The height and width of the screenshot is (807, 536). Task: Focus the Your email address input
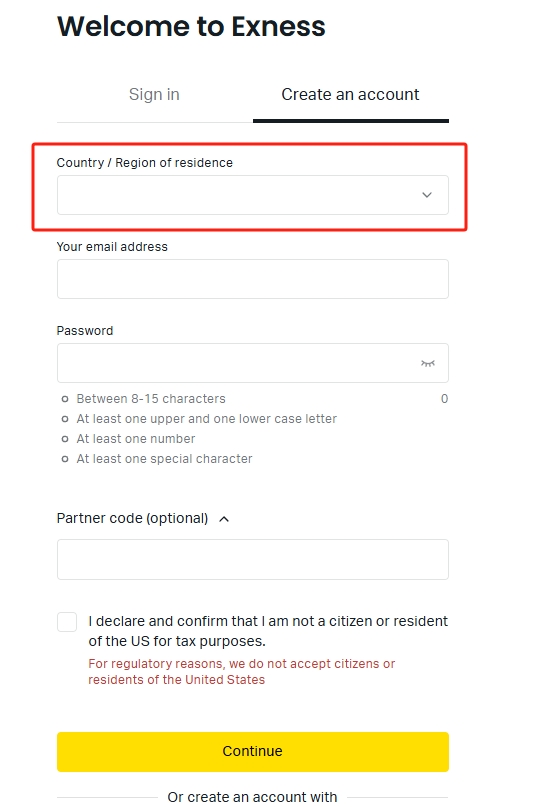253,279
